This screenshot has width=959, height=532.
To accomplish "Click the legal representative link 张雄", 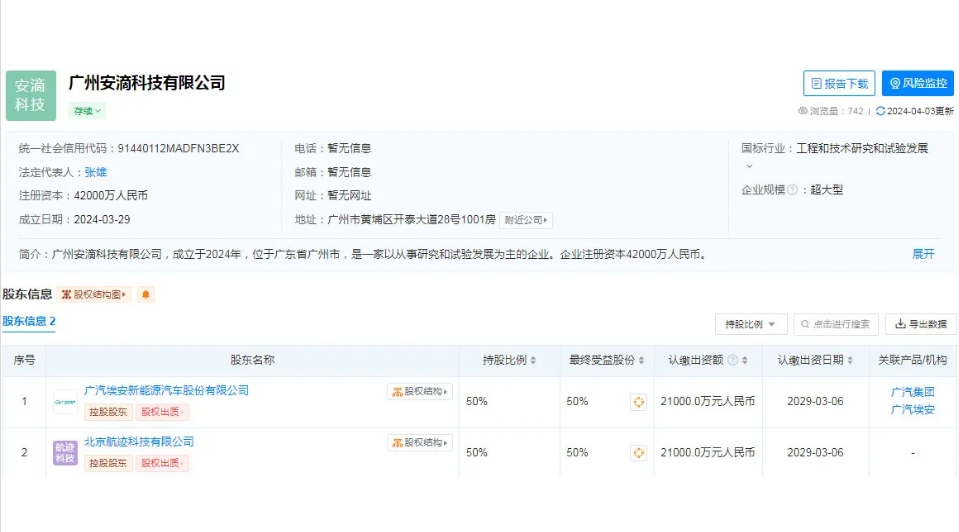I will 95,172.
